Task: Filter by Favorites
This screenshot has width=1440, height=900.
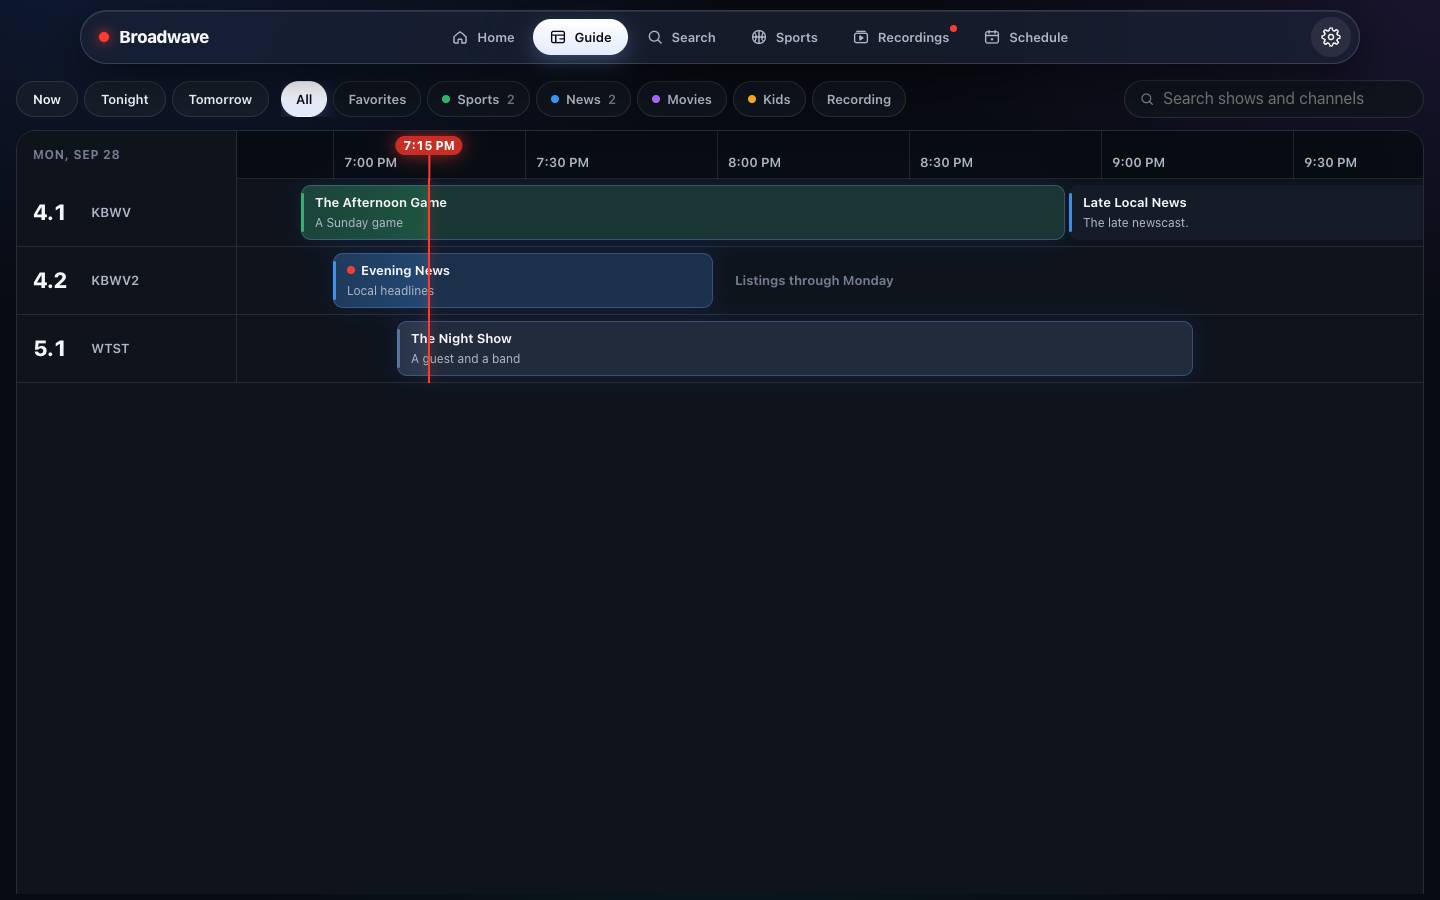Action: tap(377, 99)
